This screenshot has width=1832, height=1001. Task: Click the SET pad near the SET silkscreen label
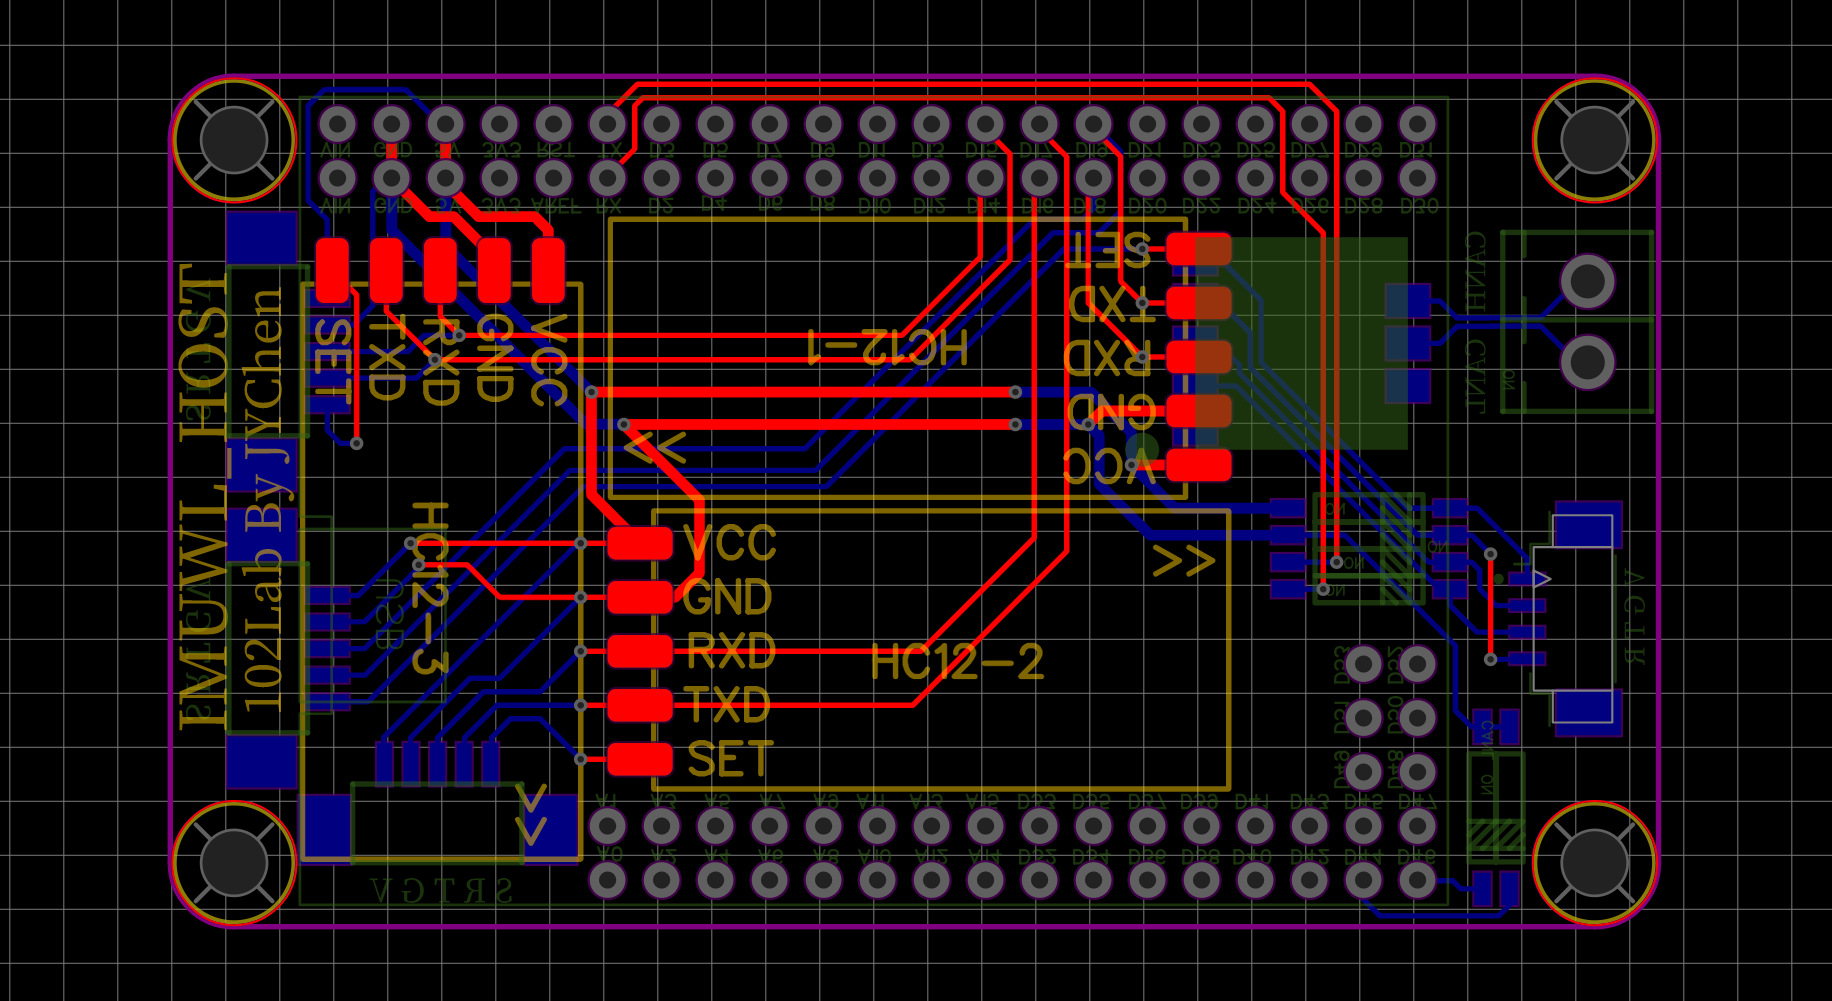pos(332,270)
